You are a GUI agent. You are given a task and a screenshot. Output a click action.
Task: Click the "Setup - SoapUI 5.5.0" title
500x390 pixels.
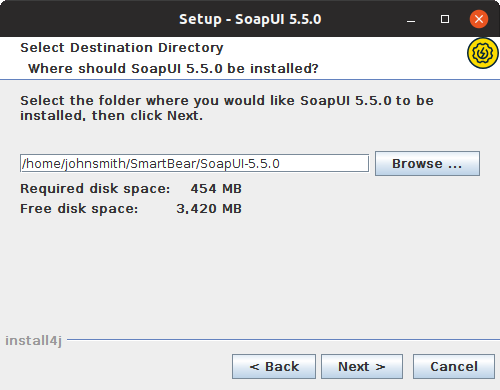point(250,19)
